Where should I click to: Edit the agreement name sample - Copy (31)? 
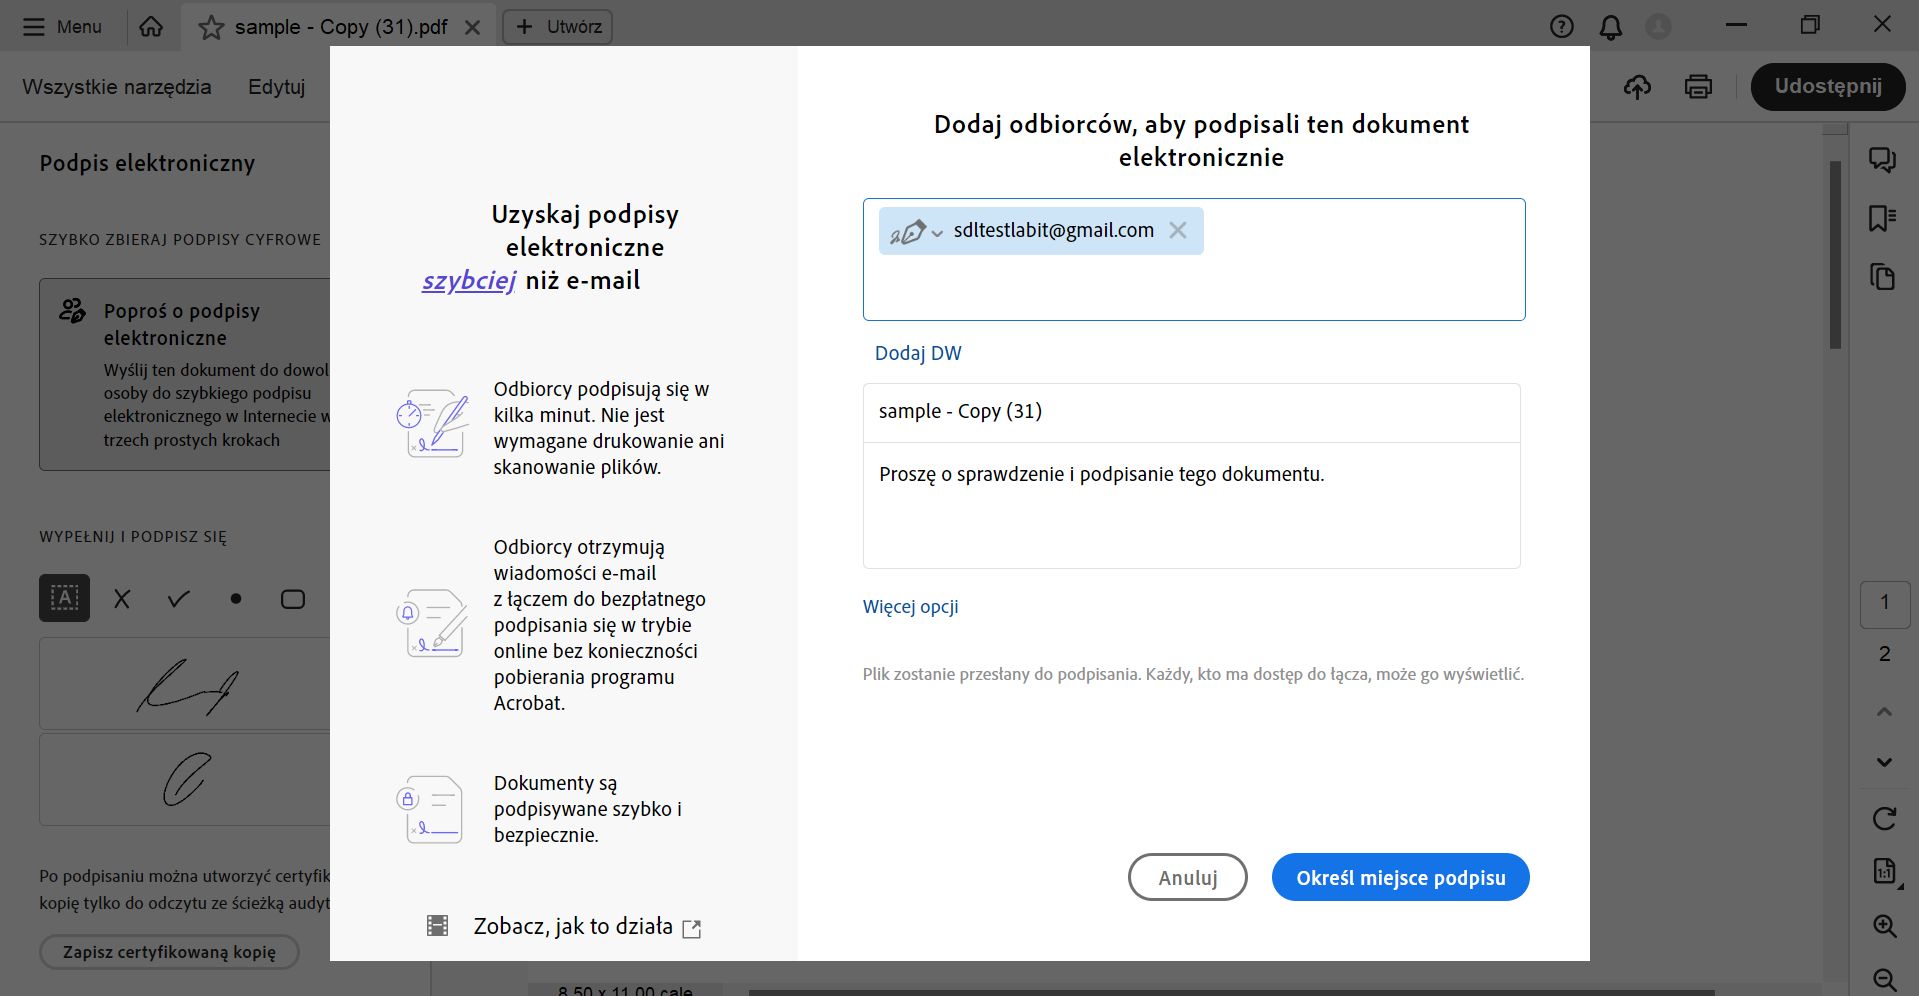[1191, 412]
